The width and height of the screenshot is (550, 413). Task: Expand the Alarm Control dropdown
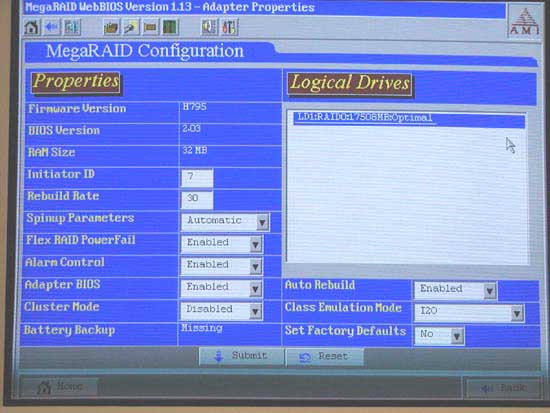pyautogui.click(x=221, y=266)
